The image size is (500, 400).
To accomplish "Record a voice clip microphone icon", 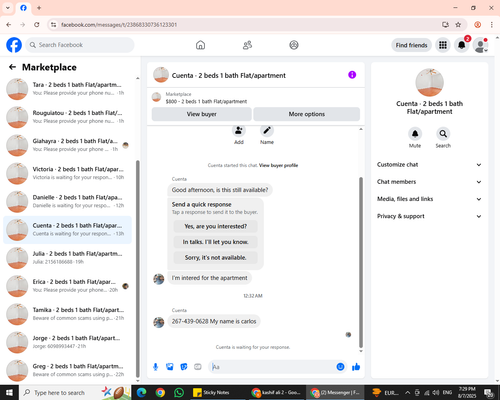I will (155, 367).
